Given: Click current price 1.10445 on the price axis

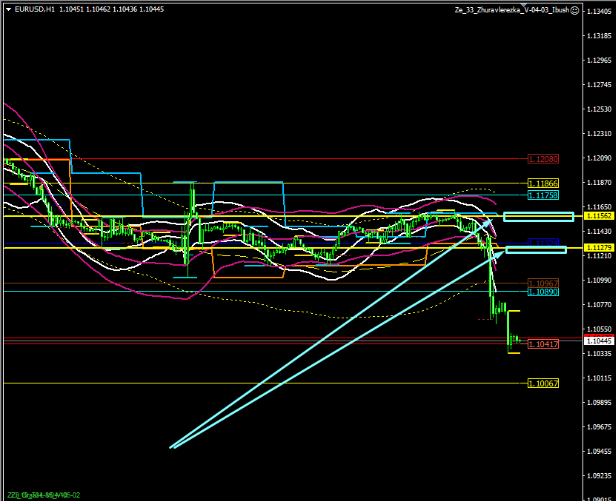Looking at the screenshot, I should point(599,341).
